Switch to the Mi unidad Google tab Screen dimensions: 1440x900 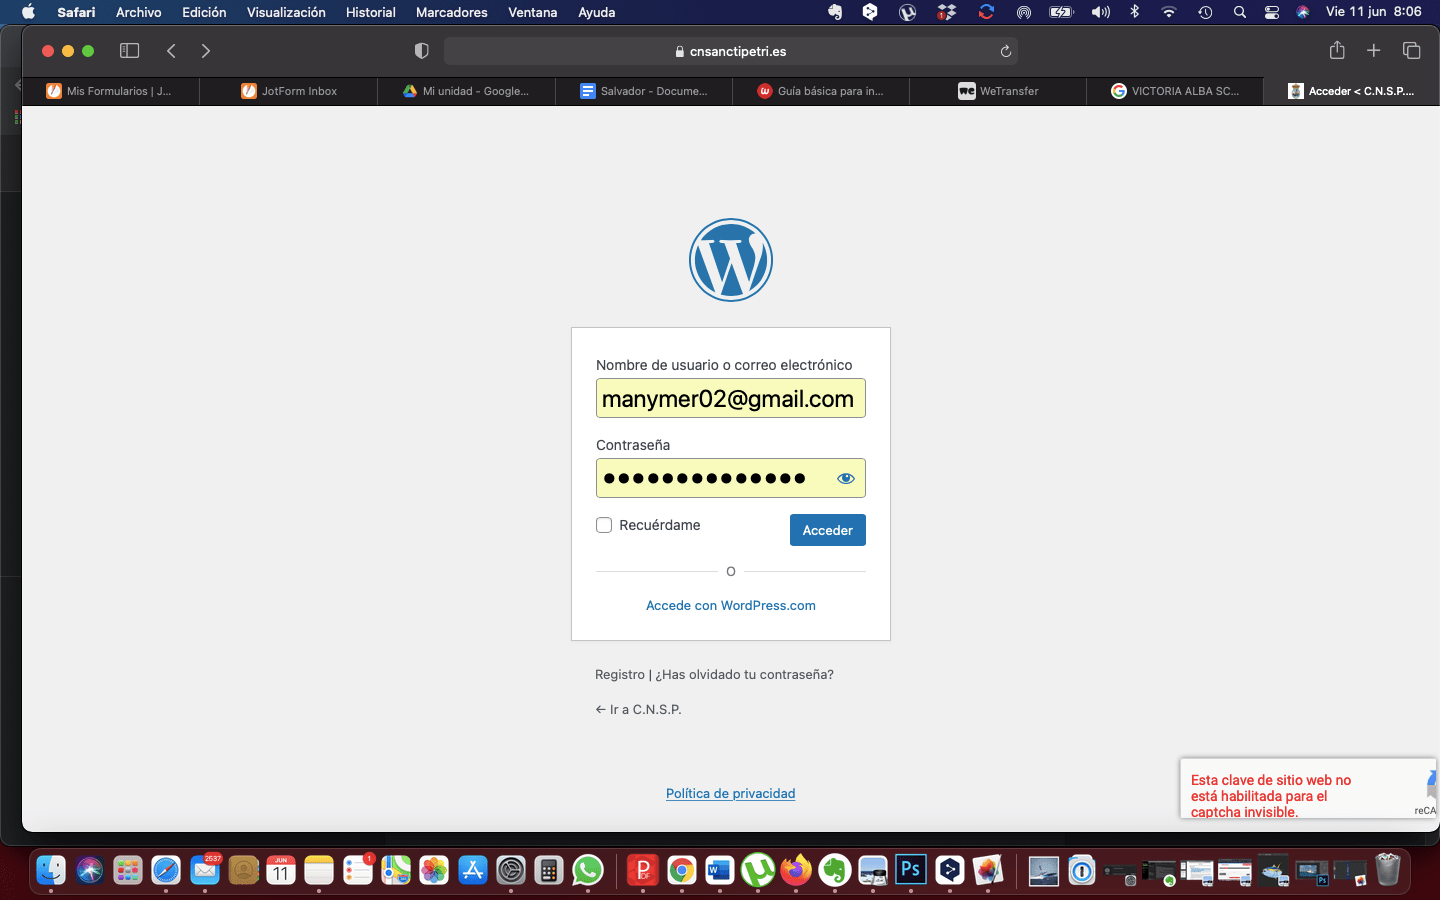pos(466,91)
